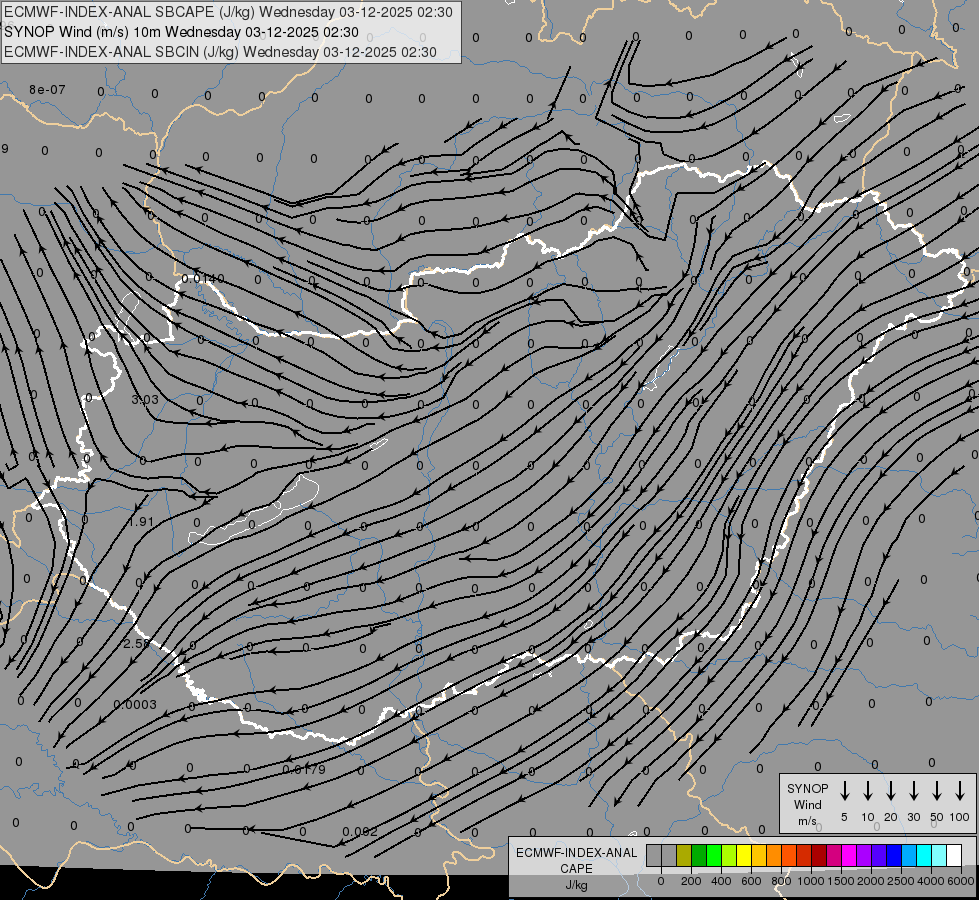Click the CAPE label in color legend

click(x=576, y=869)
